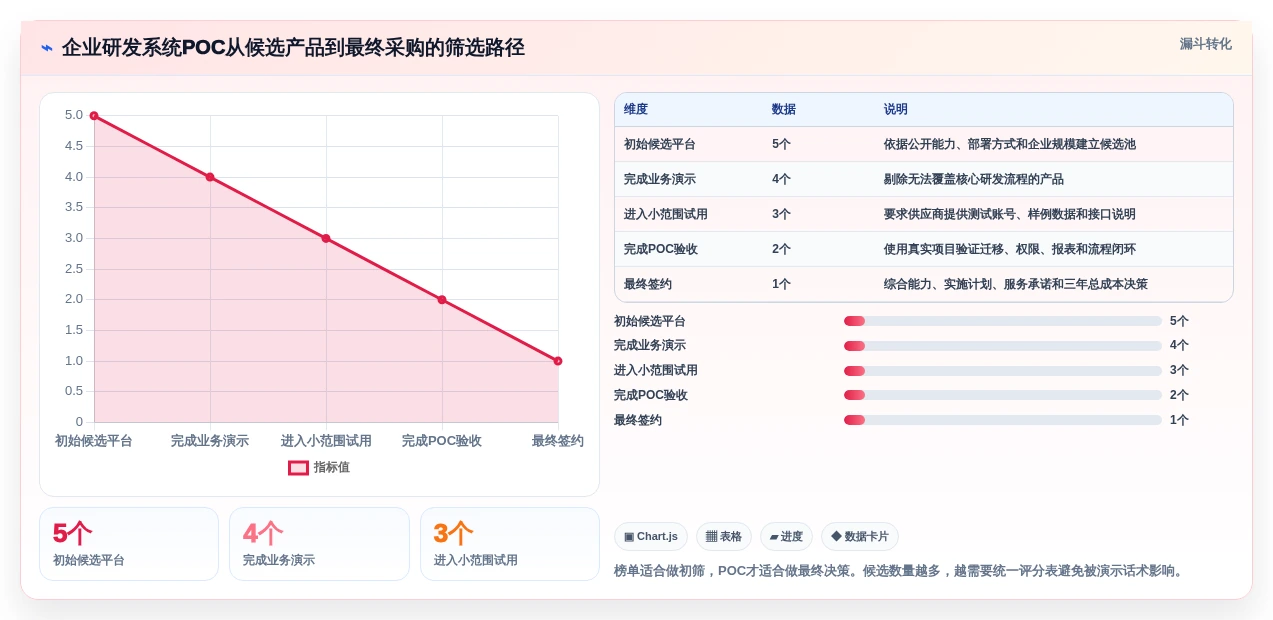Click y-axis tick 2.5
This screenshot has height=620, width=1273.
coord(74,269)
